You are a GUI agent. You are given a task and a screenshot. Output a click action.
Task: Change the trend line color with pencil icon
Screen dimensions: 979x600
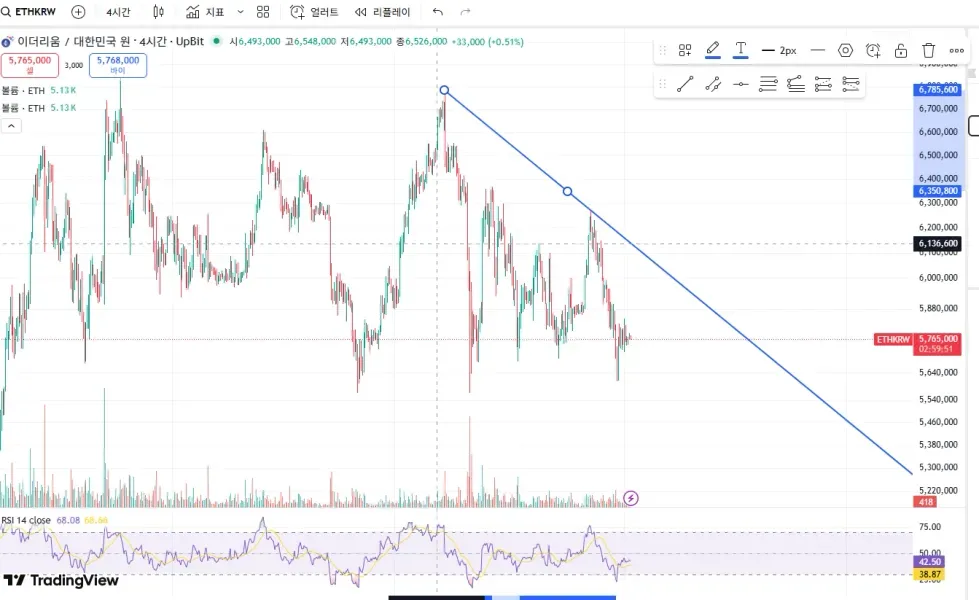712,50
